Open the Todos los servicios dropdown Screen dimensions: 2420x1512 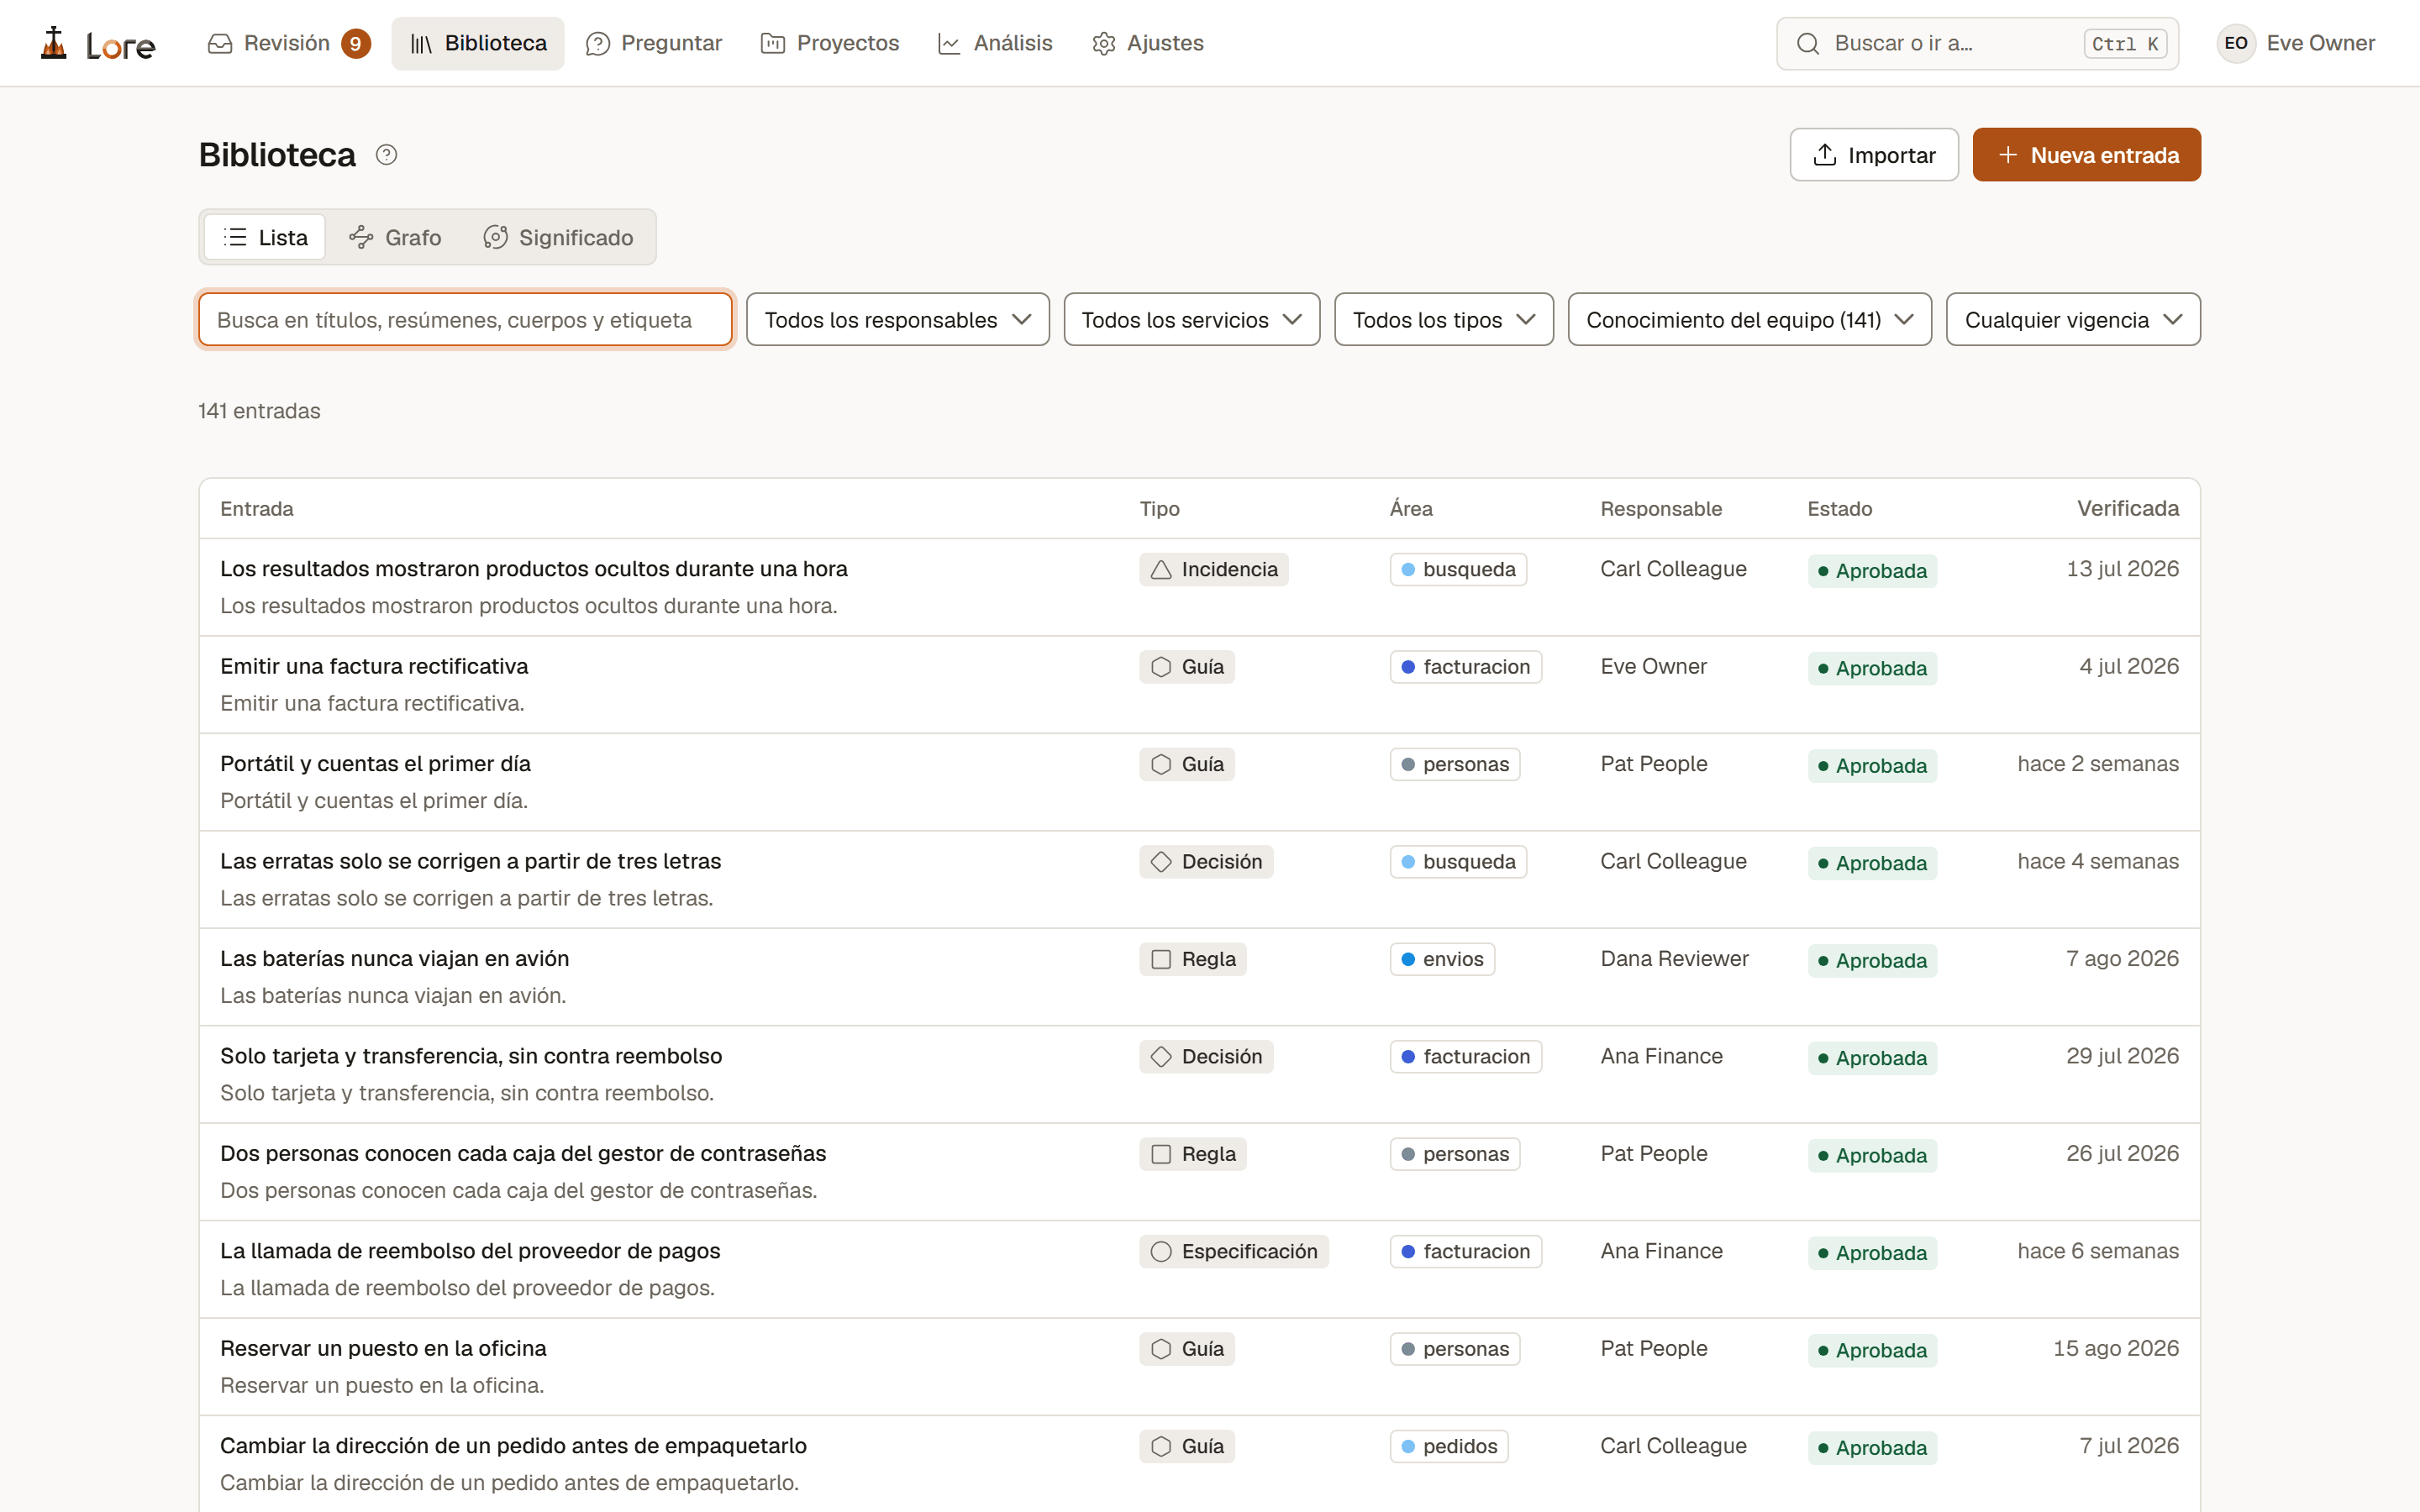tap(1191, 320)
